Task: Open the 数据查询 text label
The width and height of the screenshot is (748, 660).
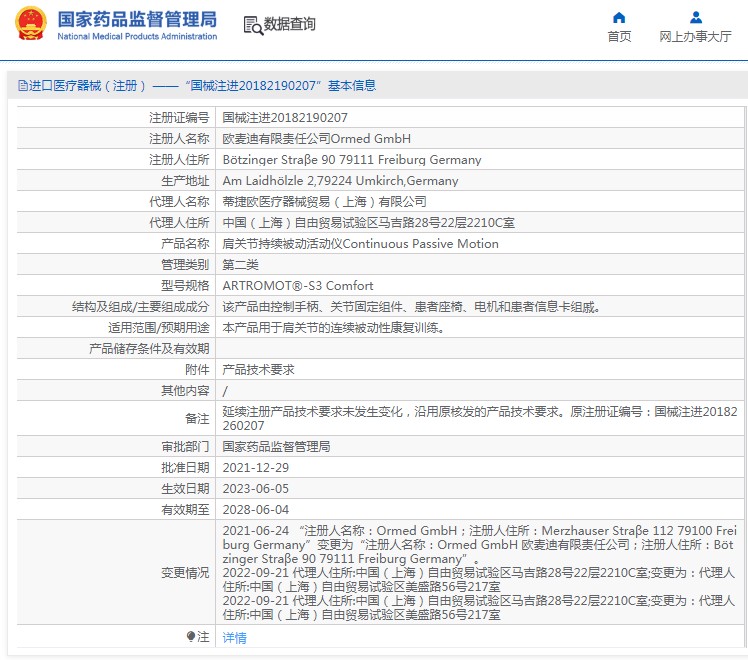Action: pos(289,25)
